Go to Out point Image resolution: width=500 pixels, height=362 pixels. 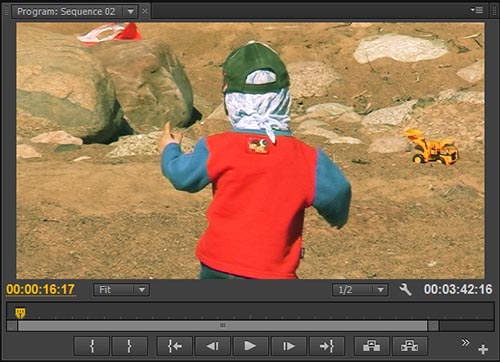click(327, 346)
